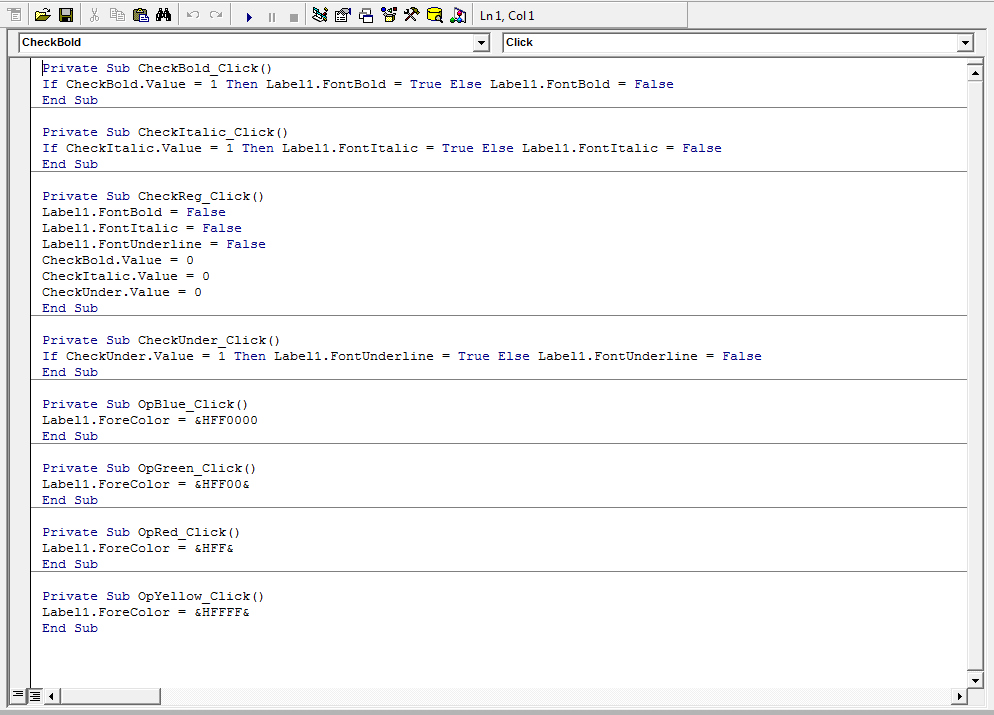Click the vertical scrollbar down arrow
This screenshot has width=994, height=715.
click(x=975, y=680)
